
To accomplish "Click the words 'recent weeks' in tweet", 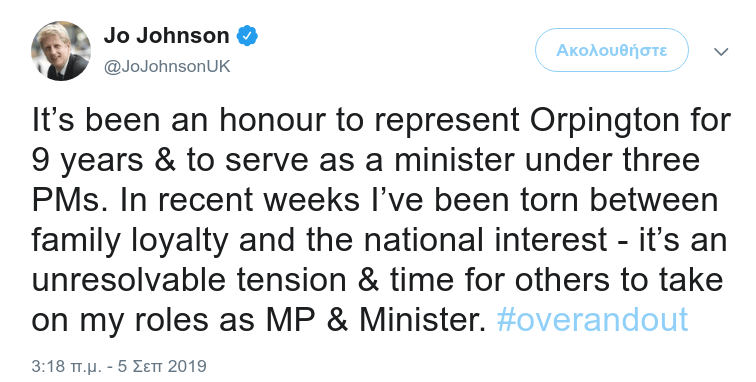I will click(x=258, y=200).
